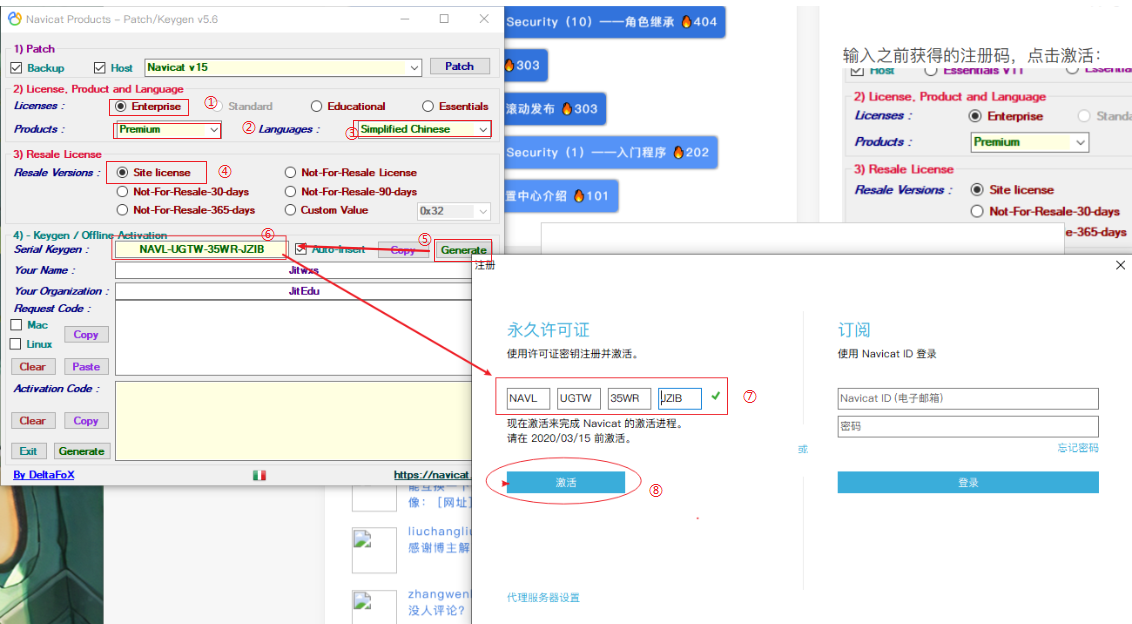Image resolution: width=1132 pixels, height=624 pixels.
Task: Click Clear button under Request Code
Action: (x=32, y=367)
